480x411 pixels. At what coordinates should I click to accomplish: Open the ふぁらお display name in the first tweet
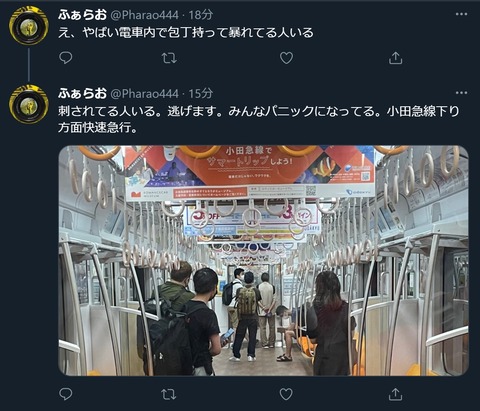(x=82, y=15)
